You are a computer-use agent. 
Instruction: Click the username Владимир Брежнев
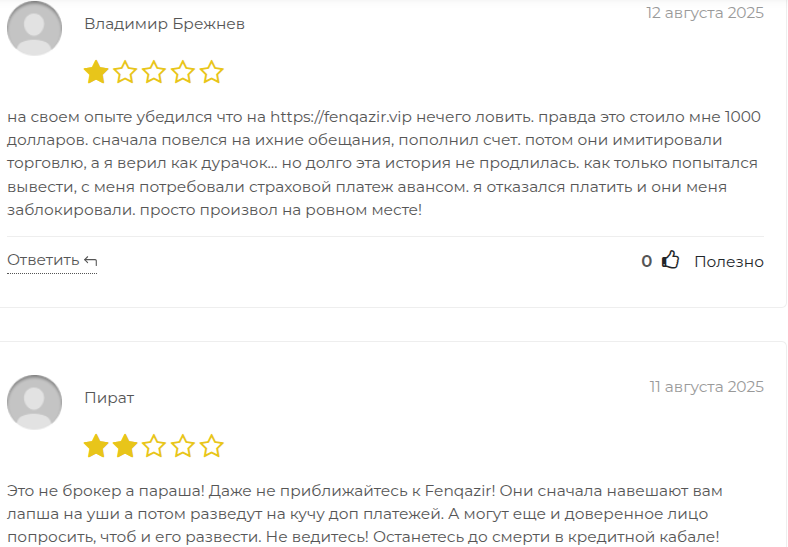tap(164, 24)
